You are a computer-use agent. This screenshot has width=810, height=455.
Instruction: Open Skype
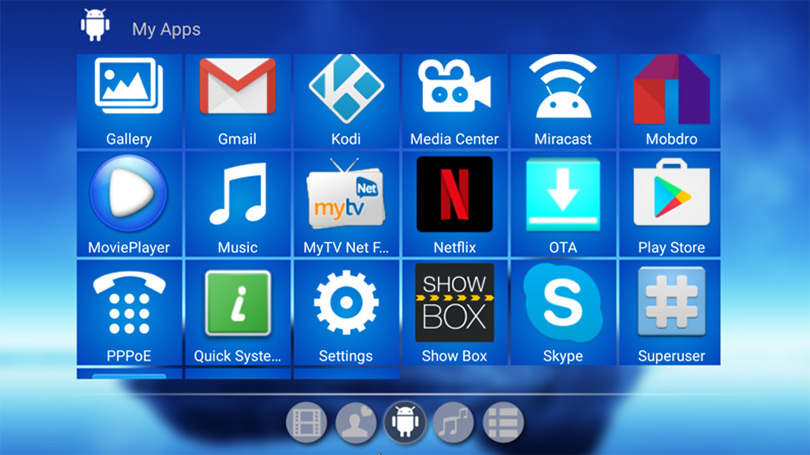pyautogui.click(x=562, y=314)
